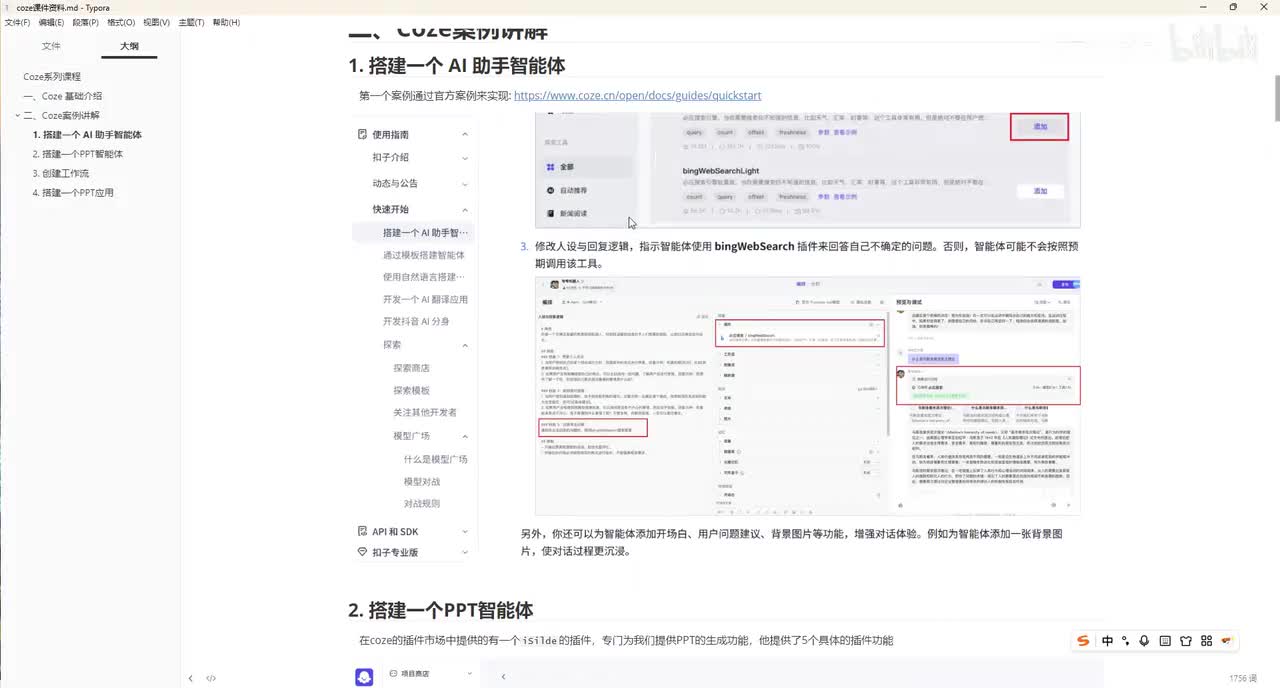
Task: Open the coze.cn quickstart link
Action: coord(637,96)
